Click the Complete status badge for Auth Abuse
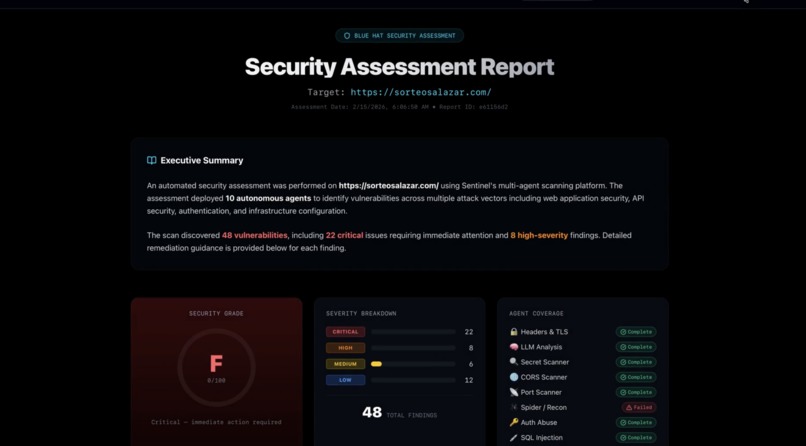 coord(636,422)
